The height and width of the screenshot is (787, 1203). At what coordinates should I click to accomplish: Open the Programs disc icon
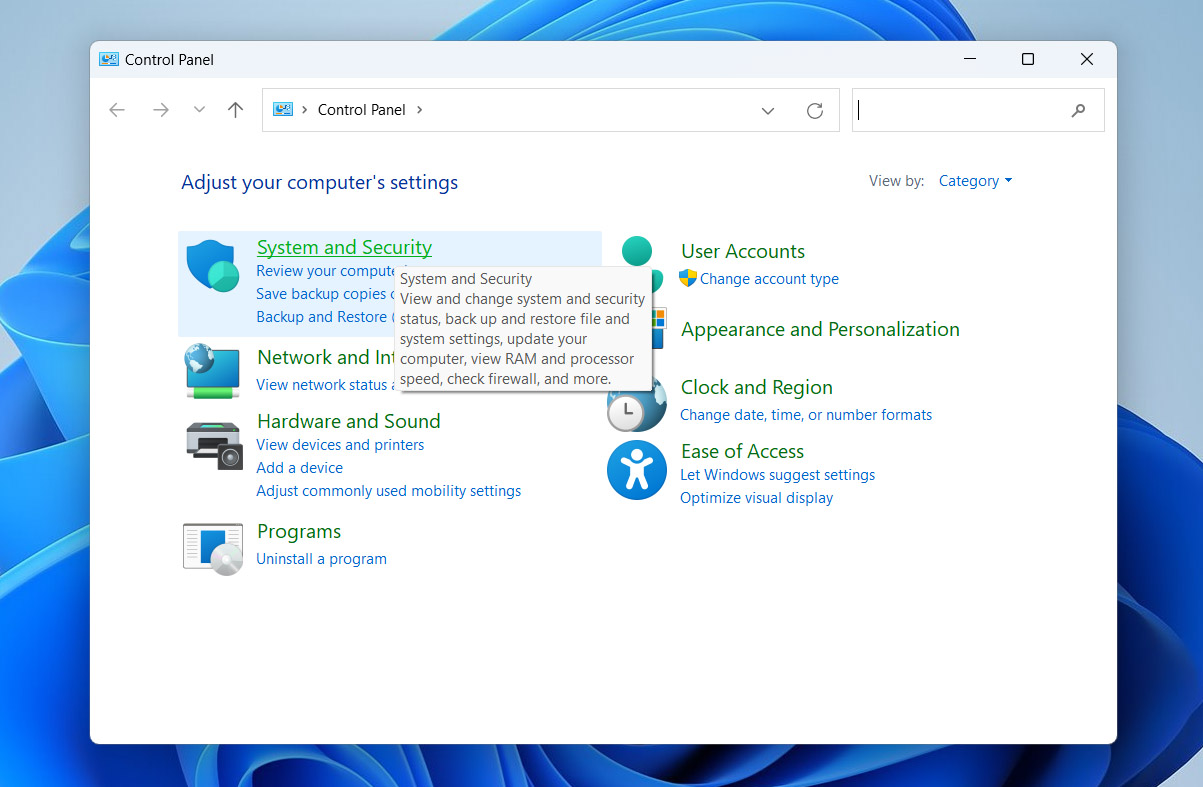pyautogui.click(x=213, y=549)
